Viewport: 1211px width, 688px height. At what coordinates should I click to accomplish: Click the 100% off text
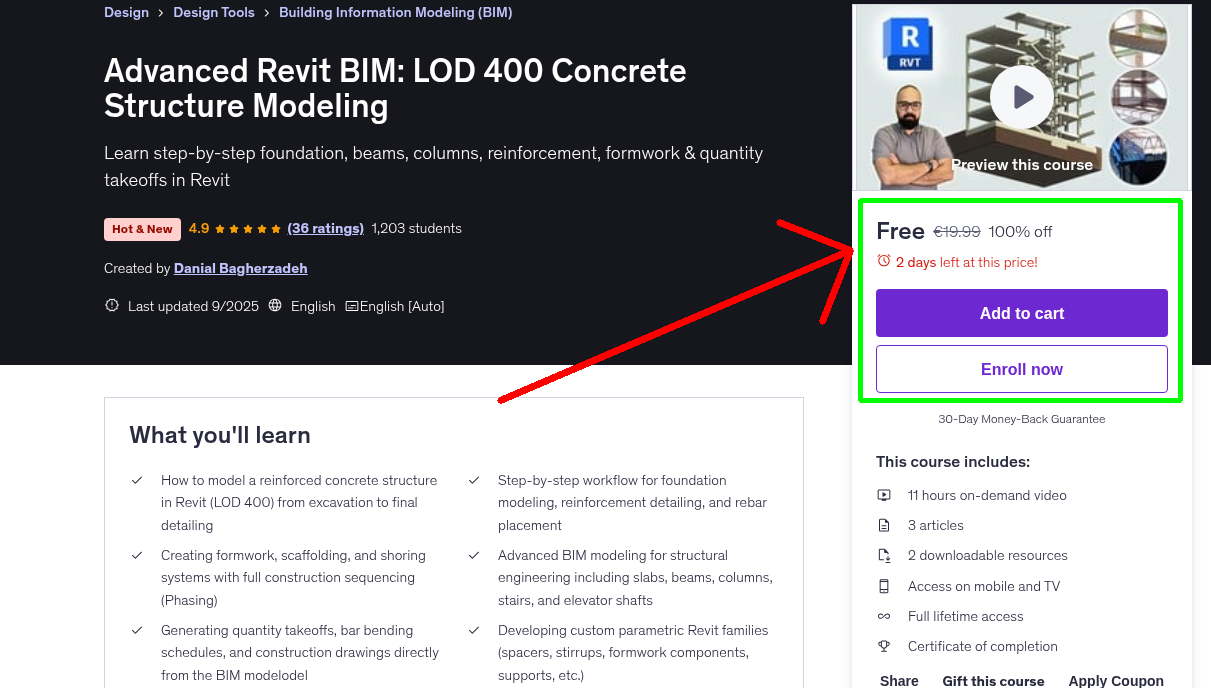(x=1020, y=231)
